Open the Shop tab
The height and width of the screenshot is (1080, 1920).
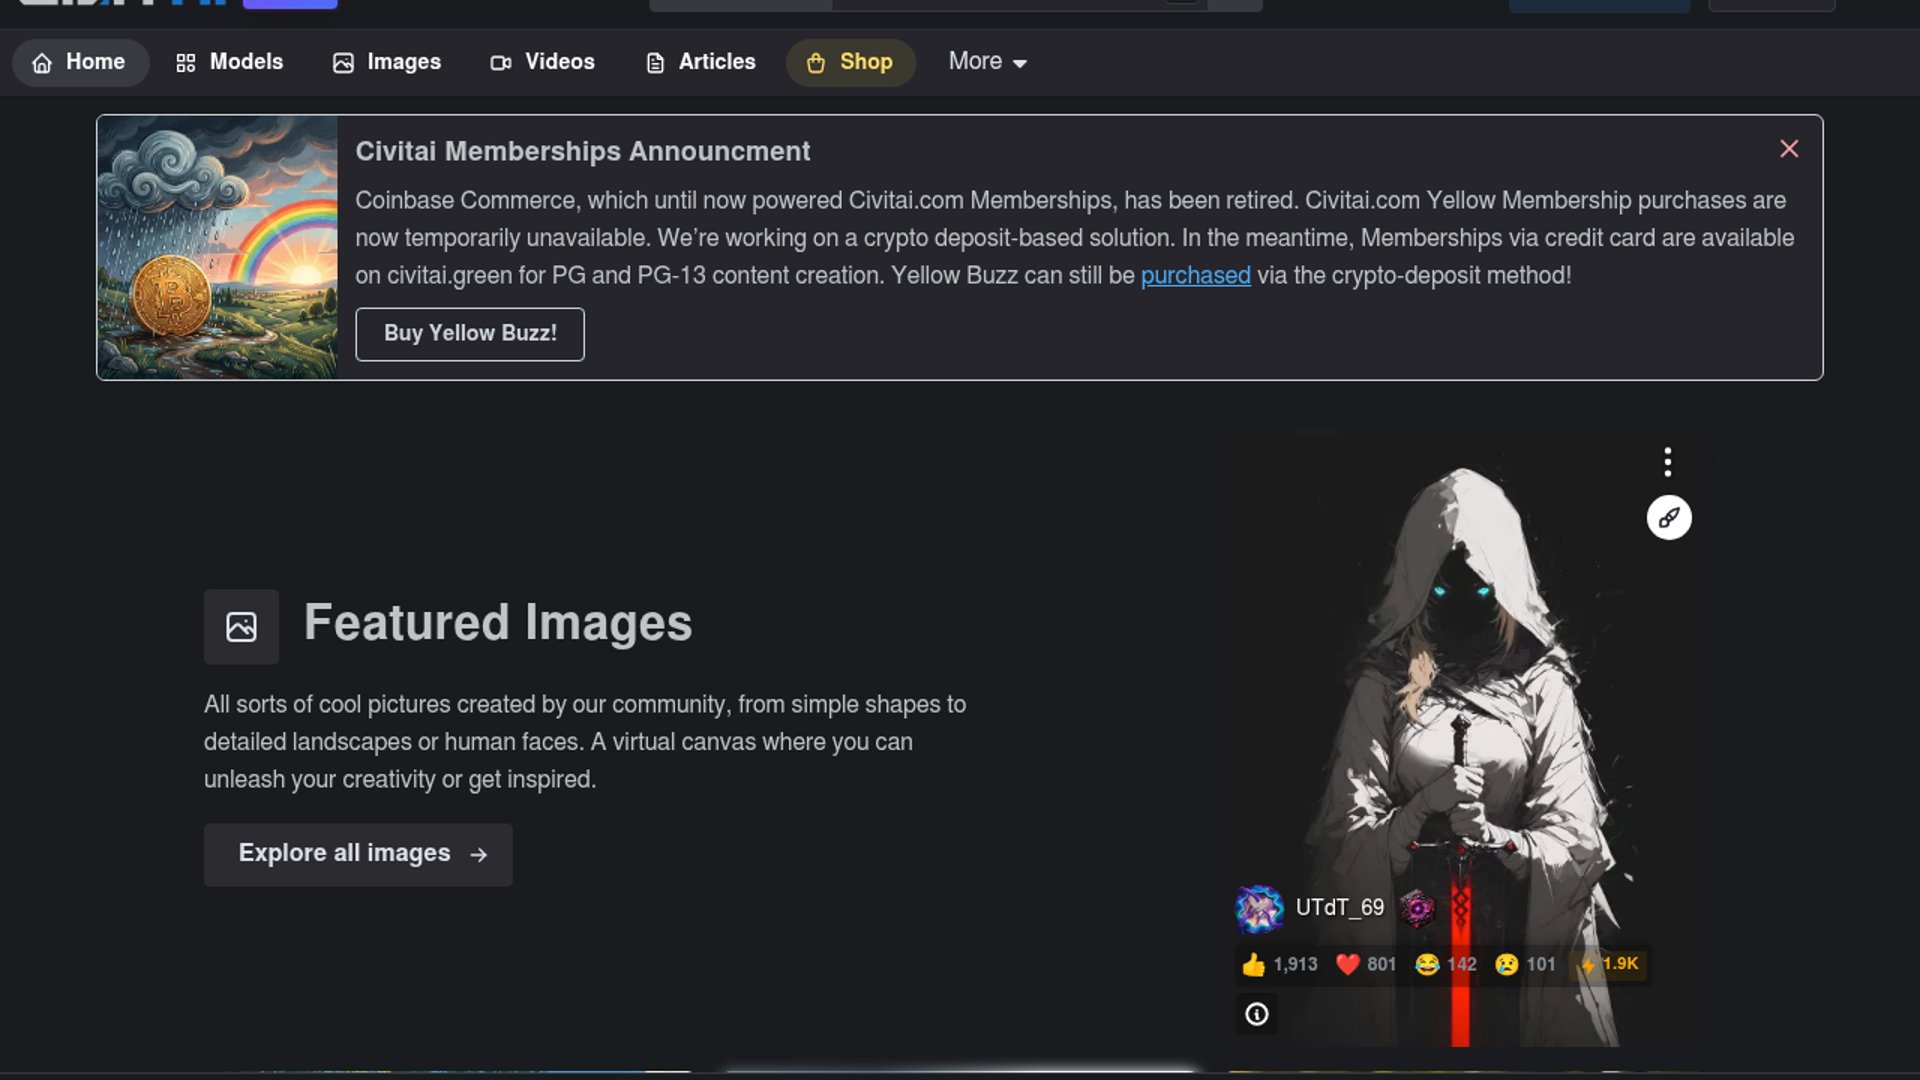pos(850,62)
